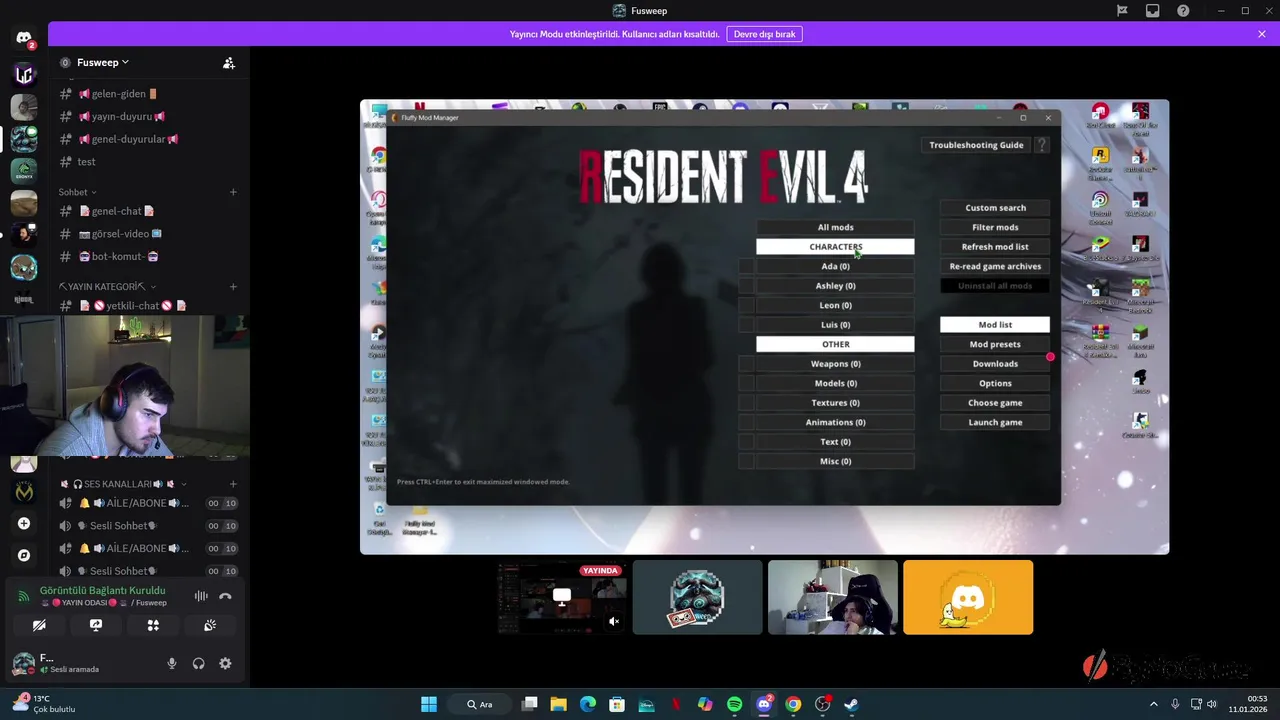1280x720 pixels.
Task: Open Netflix from the taskbar
Action: (x=676, y=704)
